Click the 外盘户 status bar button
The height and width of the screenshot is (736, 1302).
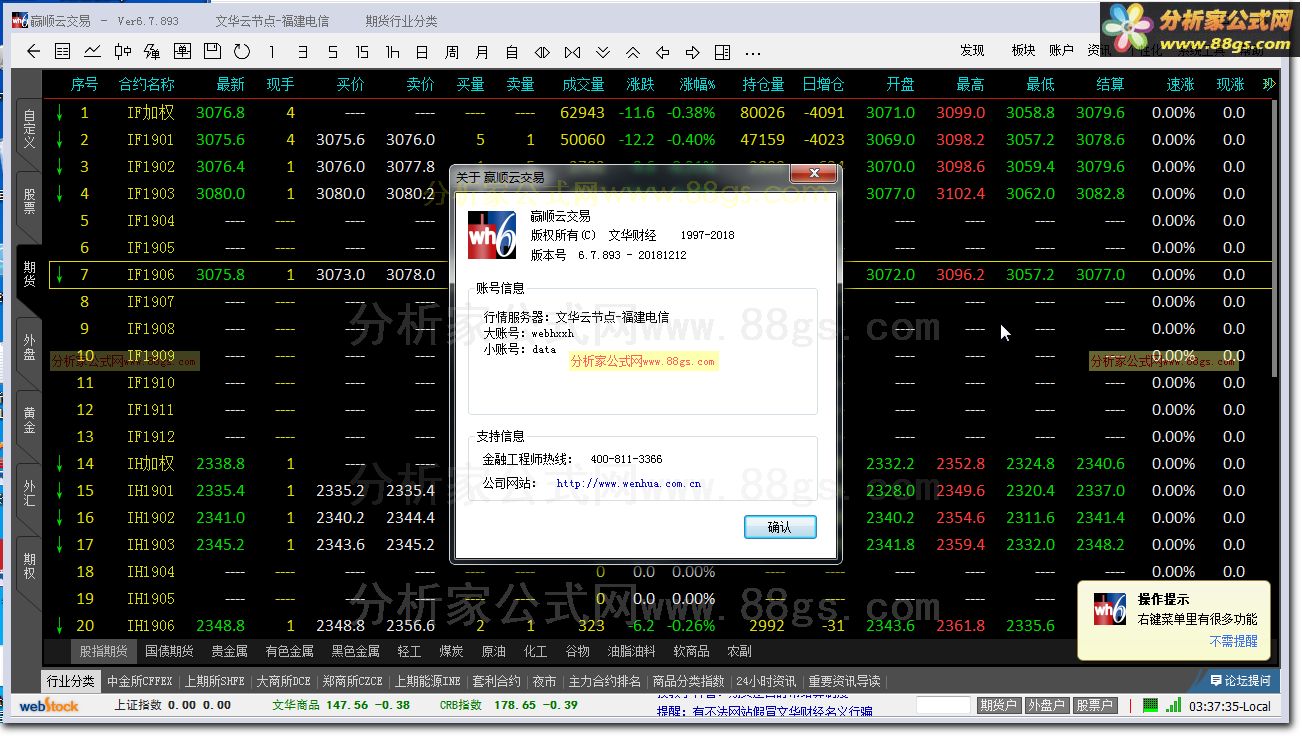[1046, 705]
